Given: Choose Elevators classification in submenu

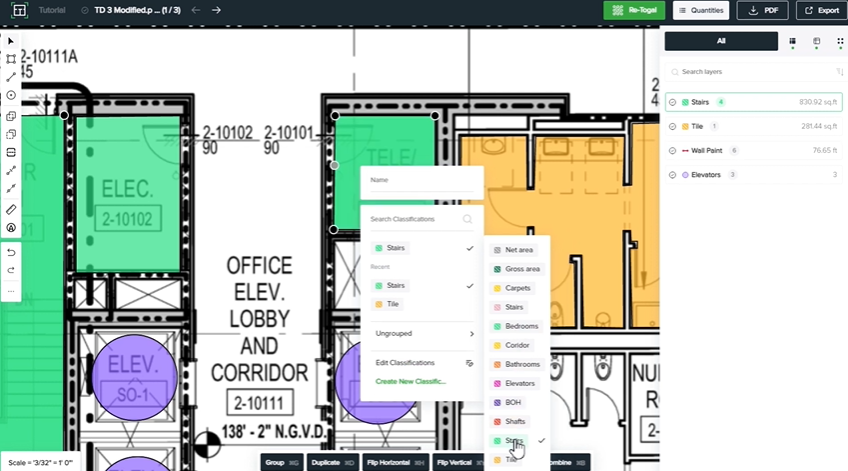Looking at the screenshot, I should 515,383.
